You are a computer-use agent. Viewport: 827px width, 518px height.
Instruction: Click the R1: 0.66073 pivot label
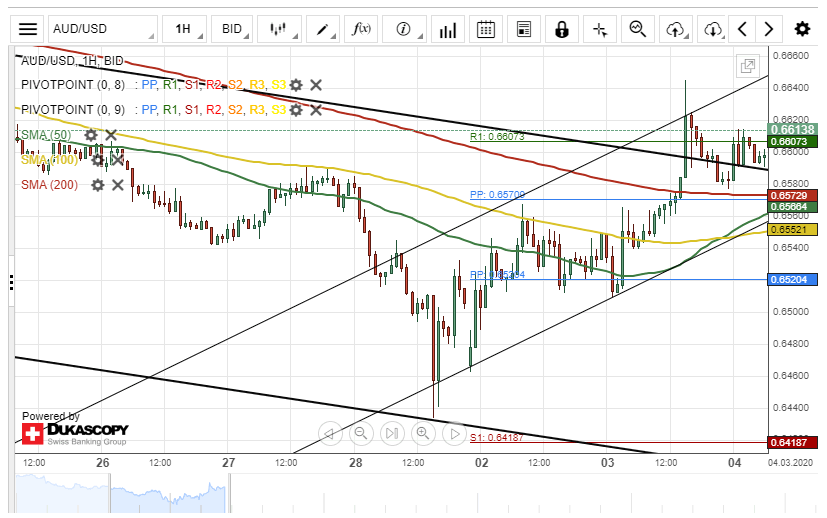[x=497, y=137]
